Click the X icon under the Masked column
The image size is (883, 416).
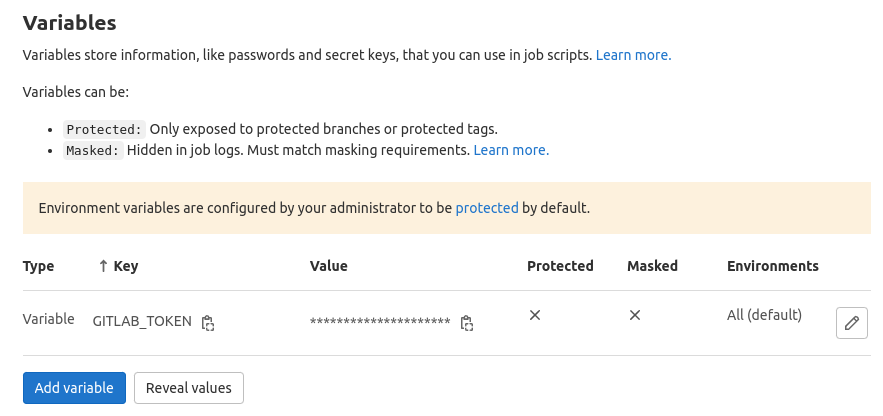[x=635, y=315]
